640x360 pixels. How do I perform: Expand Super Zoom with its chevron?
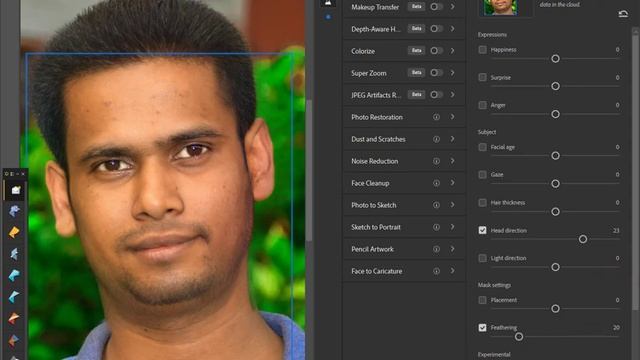click(x=453, y=73)
